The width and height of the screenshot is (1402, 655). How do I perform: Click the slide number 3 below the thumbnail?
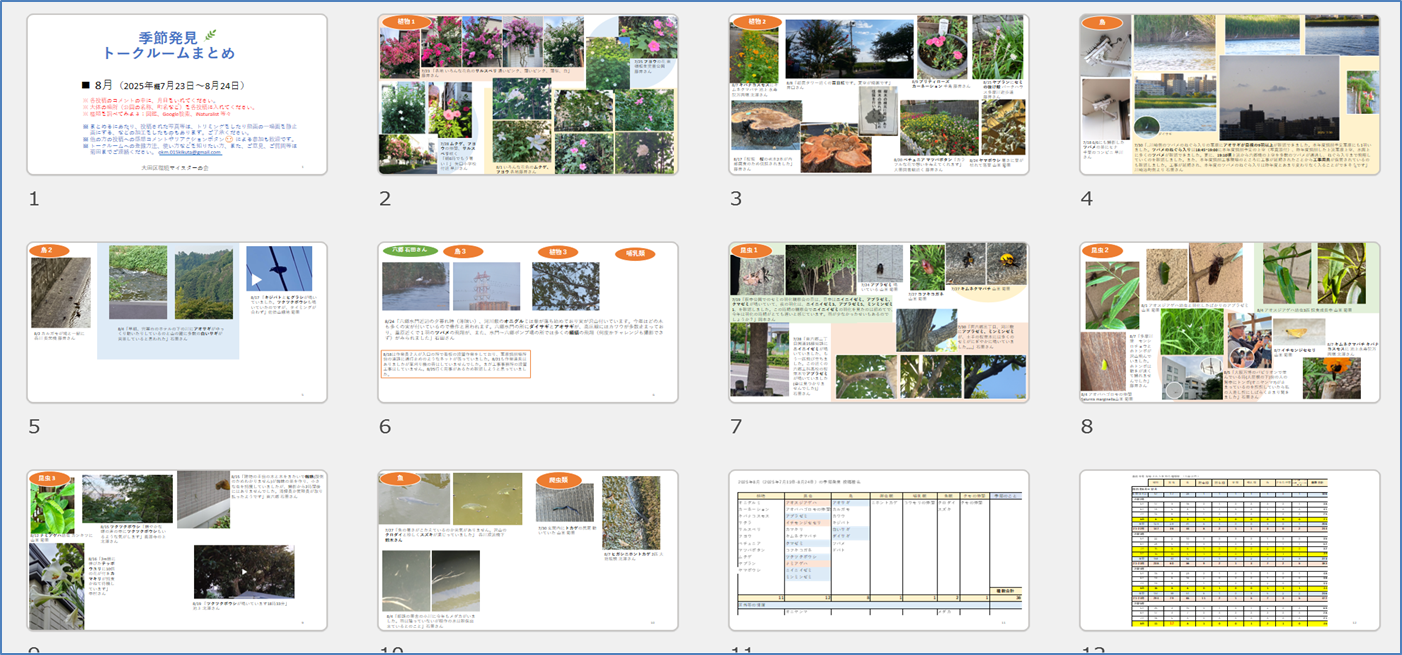(x=736, y=199)
